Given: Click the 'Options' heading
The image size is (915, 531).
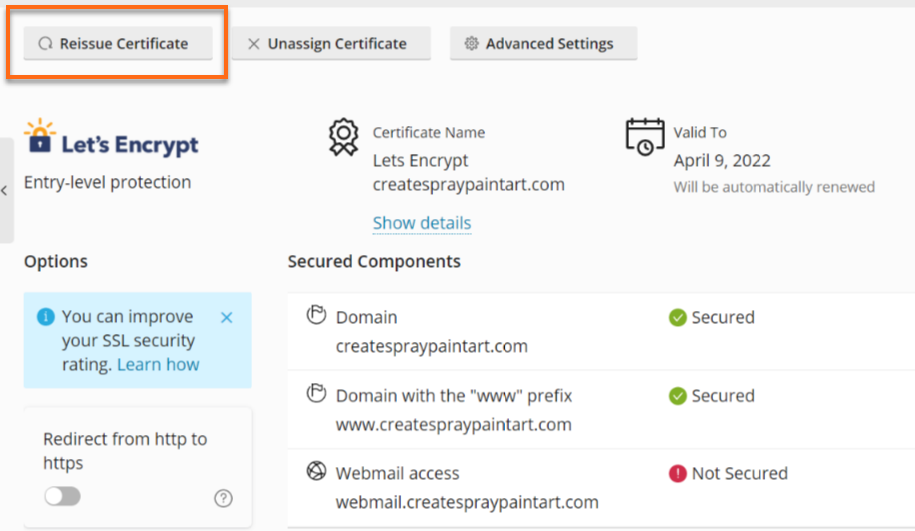Looking at the screenshot, I should pos(56,261).
